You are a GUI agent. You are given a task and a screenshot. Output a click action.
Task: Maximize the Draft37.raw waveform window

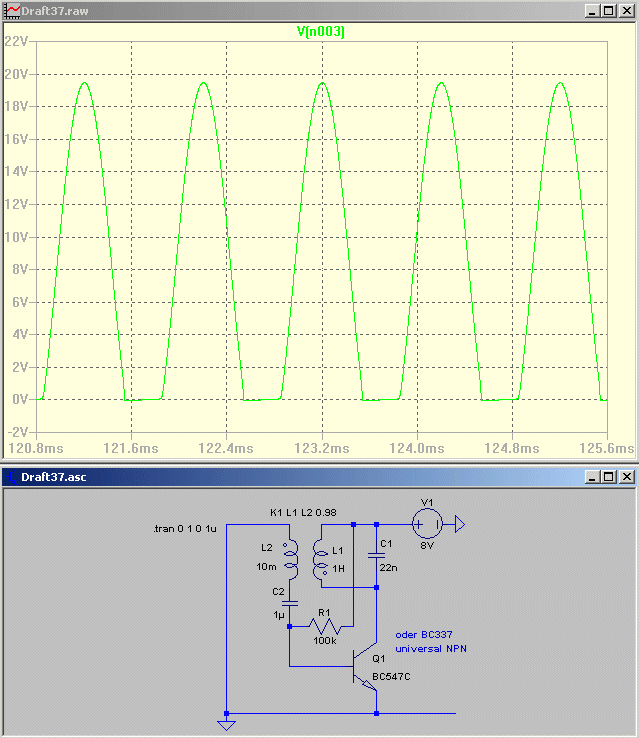[608, 11]
